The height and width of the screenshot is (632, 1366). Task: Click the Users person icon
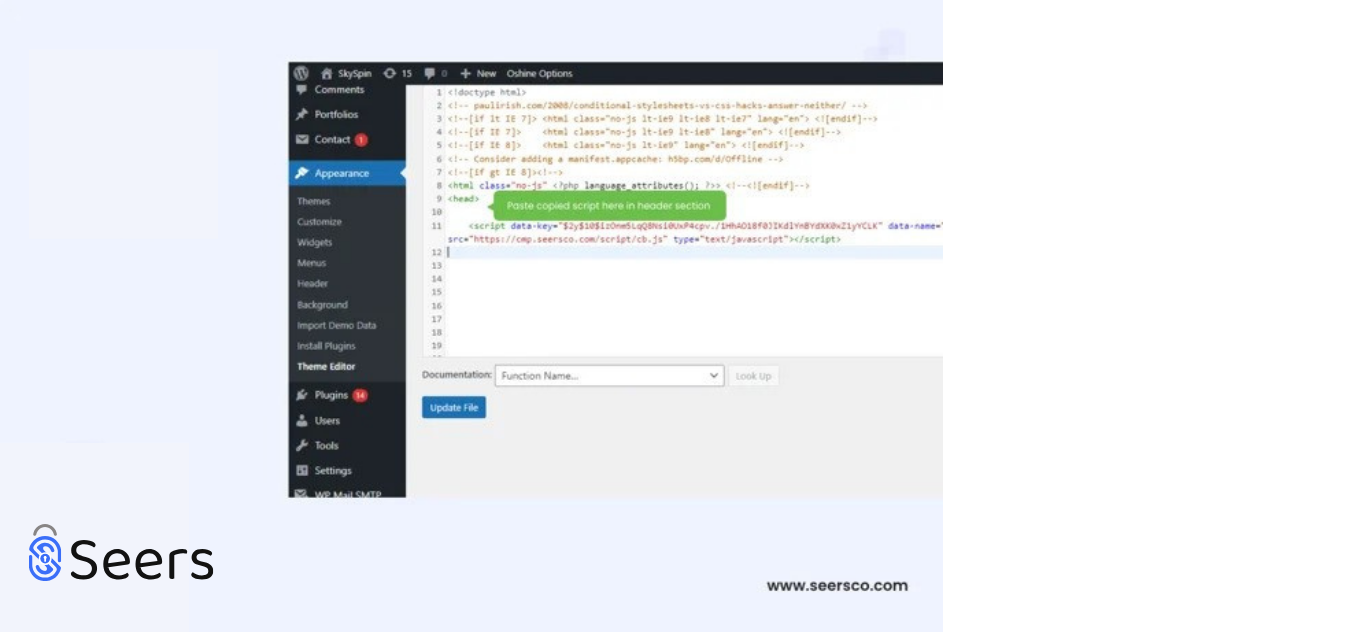[302, 421]
